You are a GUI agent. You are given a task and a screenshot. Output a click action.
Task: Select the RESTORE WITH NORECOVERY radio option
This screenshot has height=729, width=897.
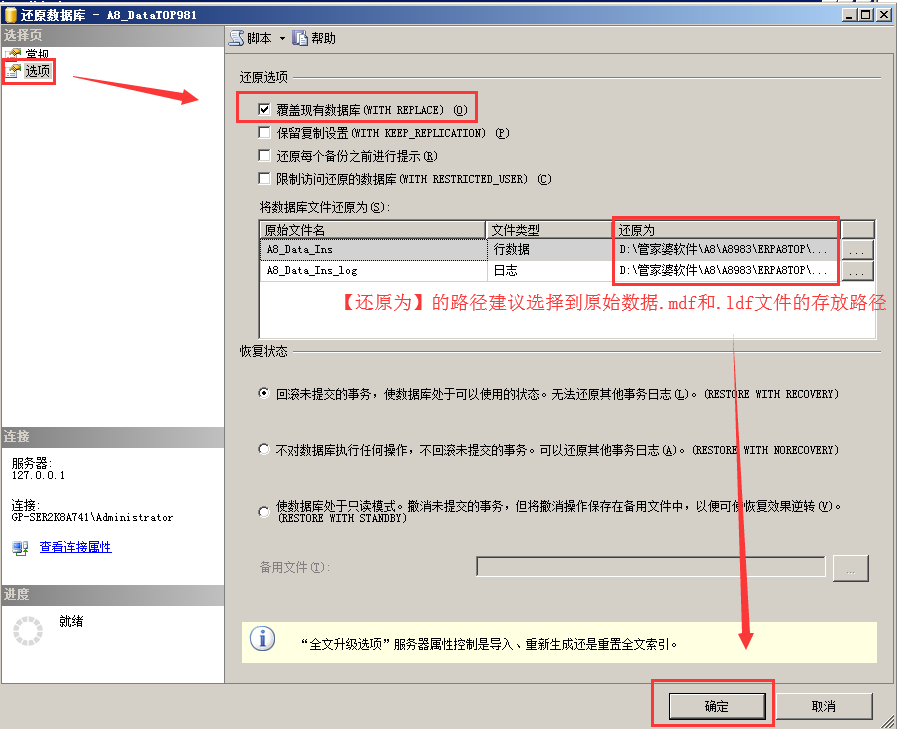tap(263, 449)
